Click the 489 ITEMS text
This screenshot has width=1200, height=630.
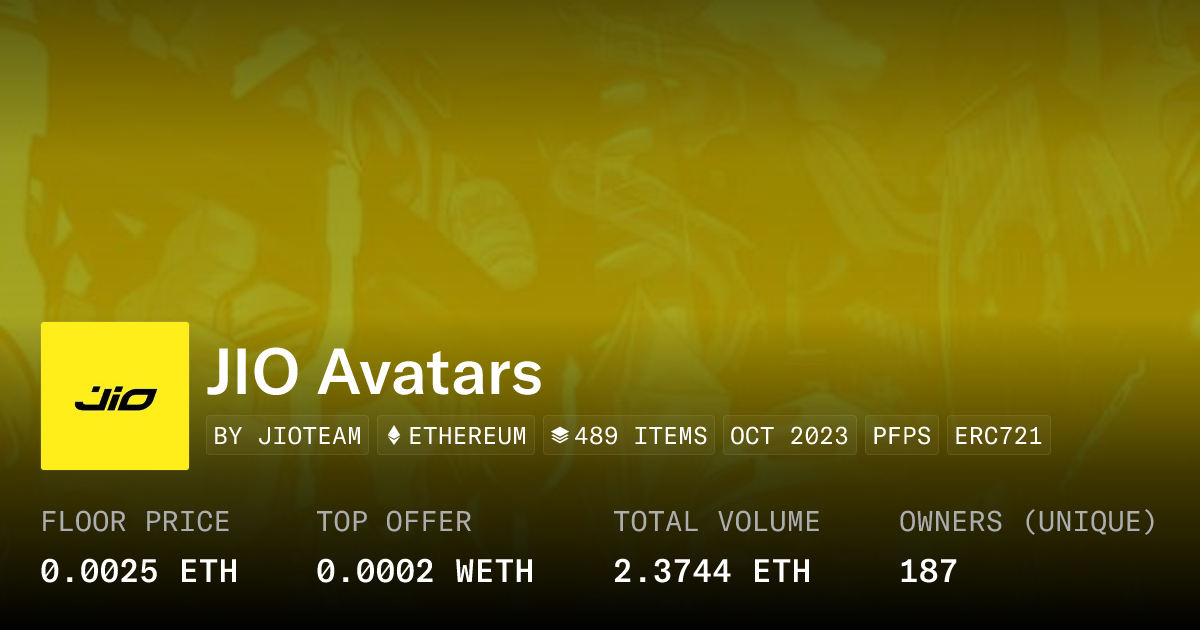pyautogui.click(x=641, y=436)
